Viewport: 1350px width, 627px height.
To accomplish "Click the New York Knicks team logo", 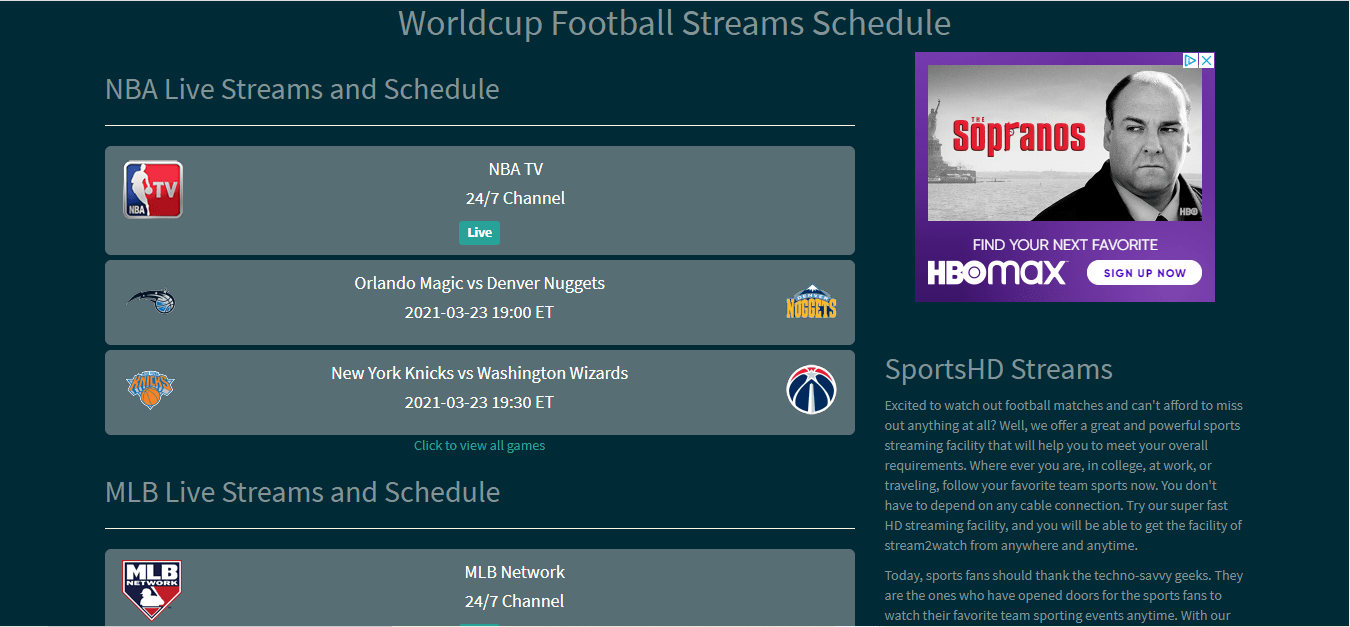I will [x=151, y=390].
